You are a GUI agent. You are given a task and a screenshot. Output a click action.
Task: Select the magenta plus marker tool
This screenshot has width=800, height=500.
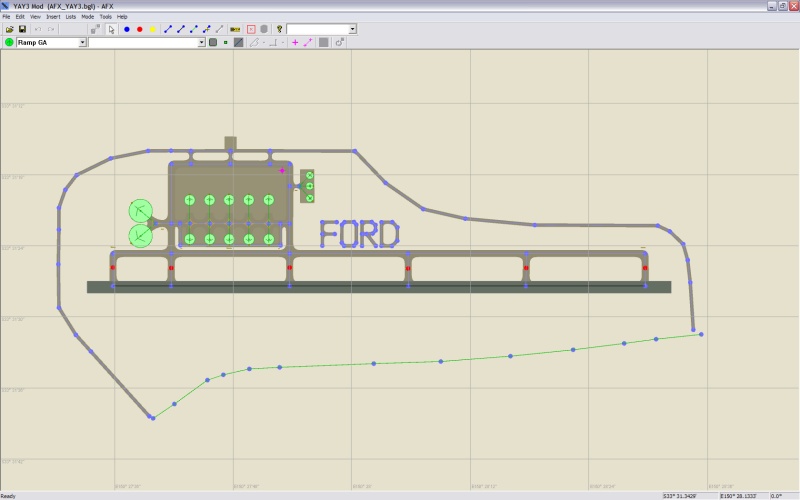(295, 42)
